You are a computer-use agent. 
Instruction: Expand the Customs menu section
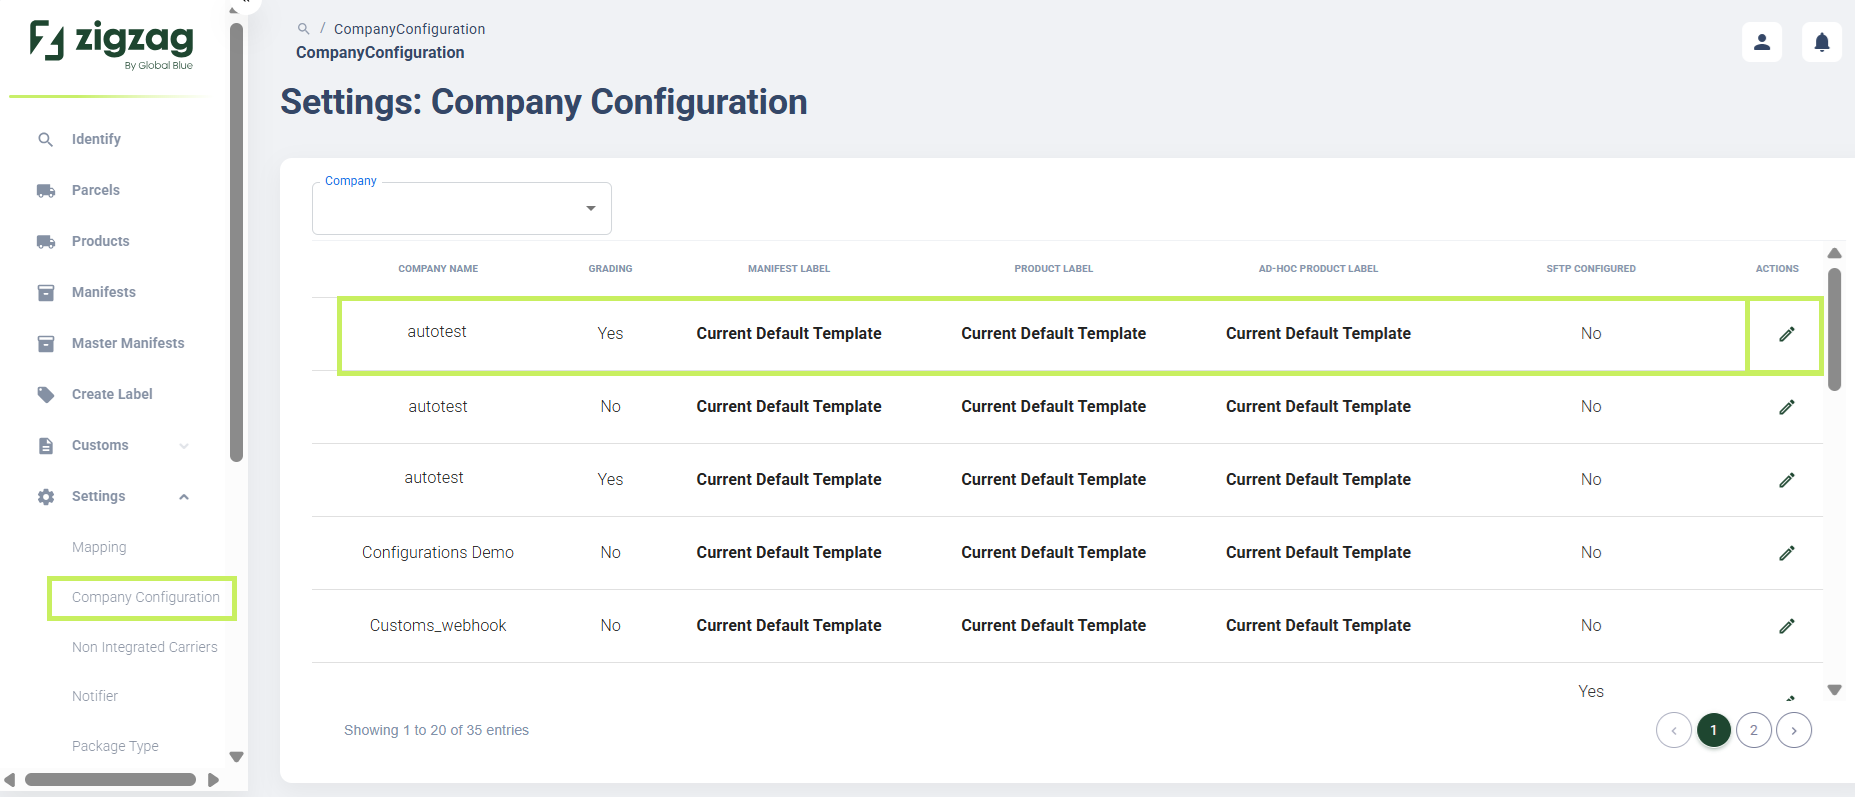click(x=184, y=446)
